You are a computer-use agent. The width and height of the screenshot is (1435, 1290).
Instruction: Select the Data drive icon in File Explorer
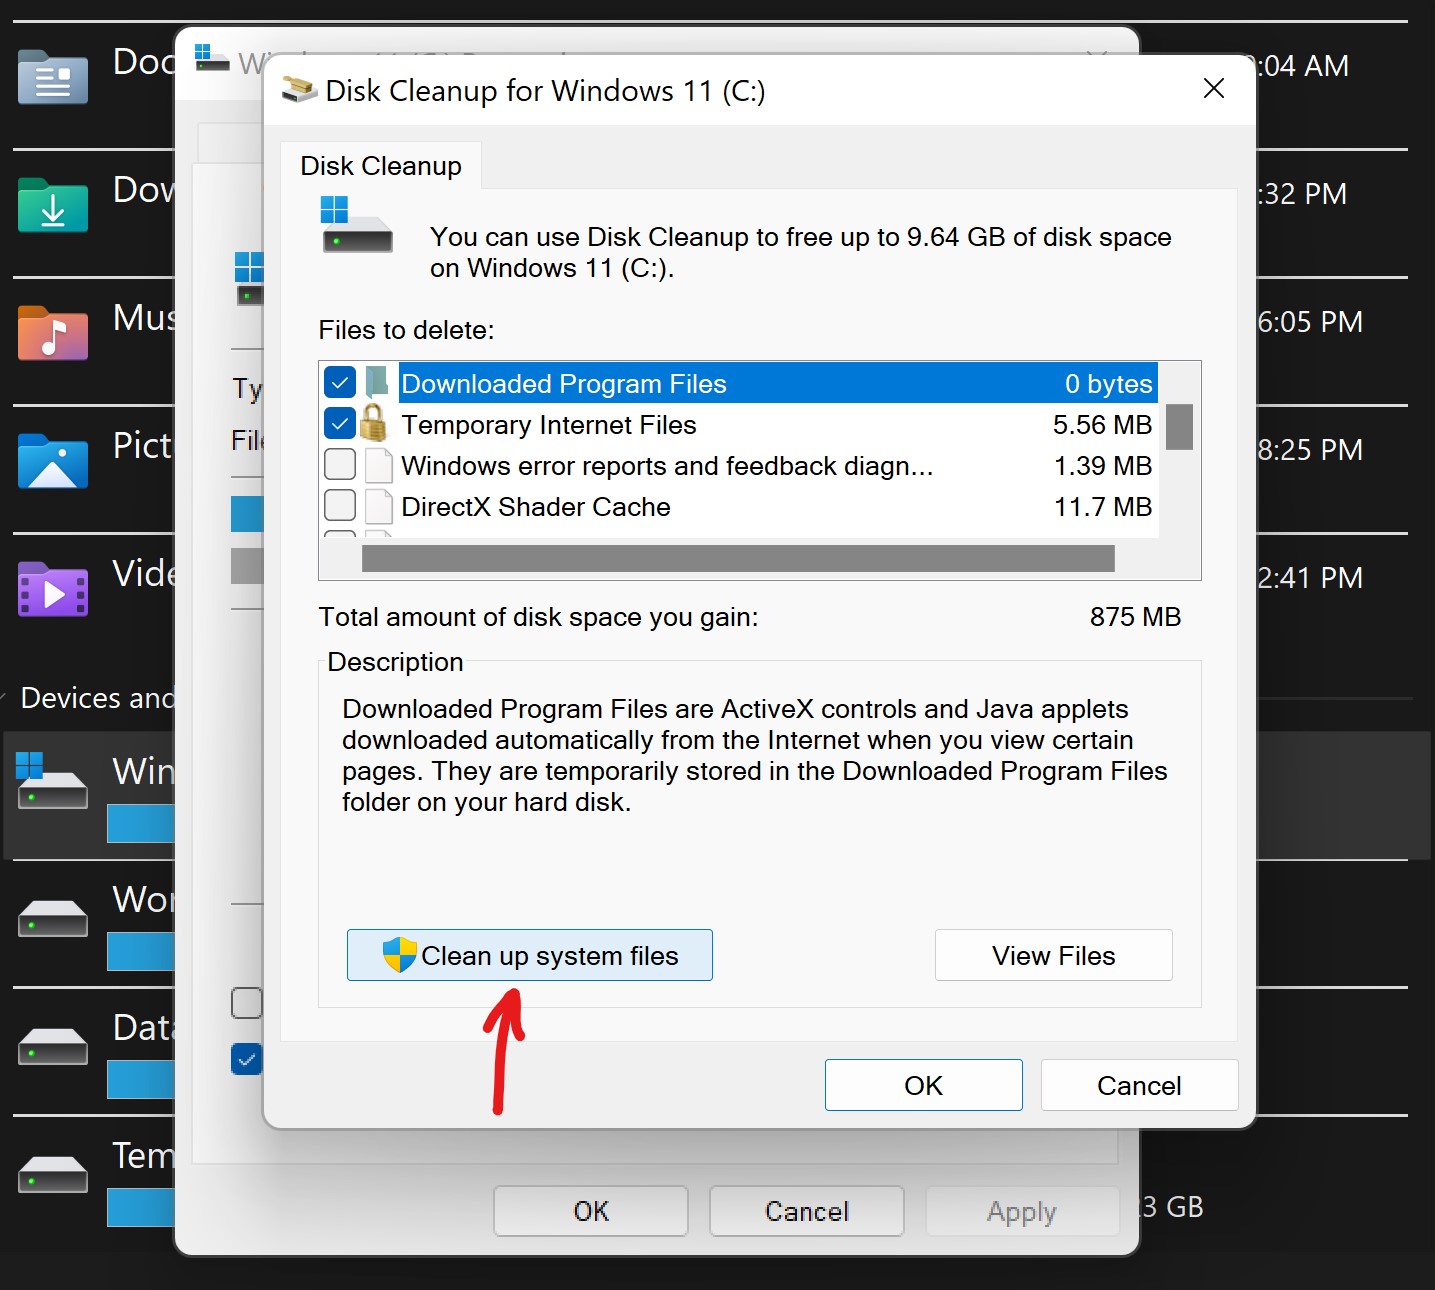click(x=53, y=1046)
